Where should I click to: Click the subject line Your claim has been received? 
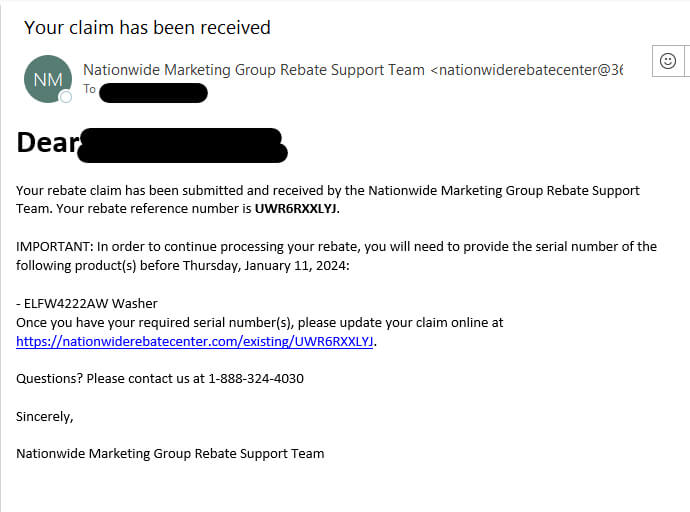coord(147,27)
